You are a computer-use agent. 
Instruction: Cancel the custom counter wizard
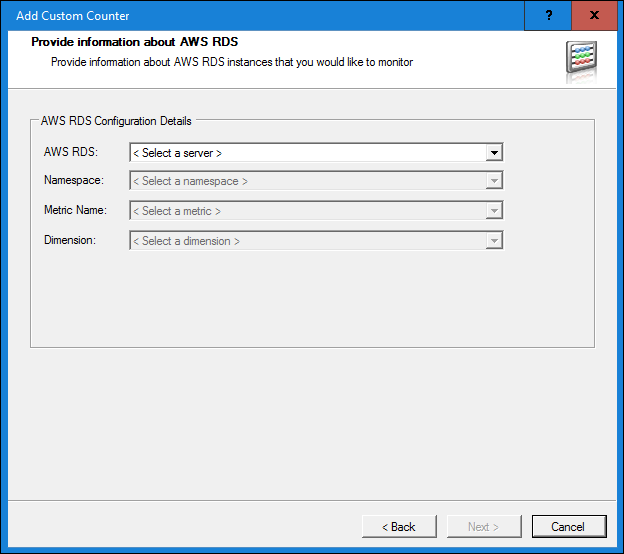click(568, 526)
